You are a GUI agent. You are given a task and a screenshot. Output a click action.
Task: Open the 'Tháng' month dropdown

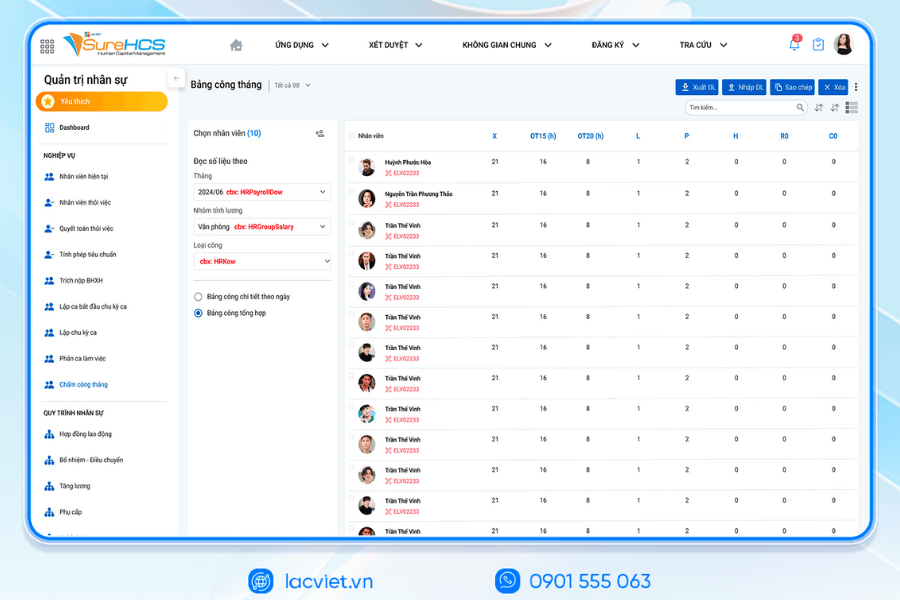point(262,192)
